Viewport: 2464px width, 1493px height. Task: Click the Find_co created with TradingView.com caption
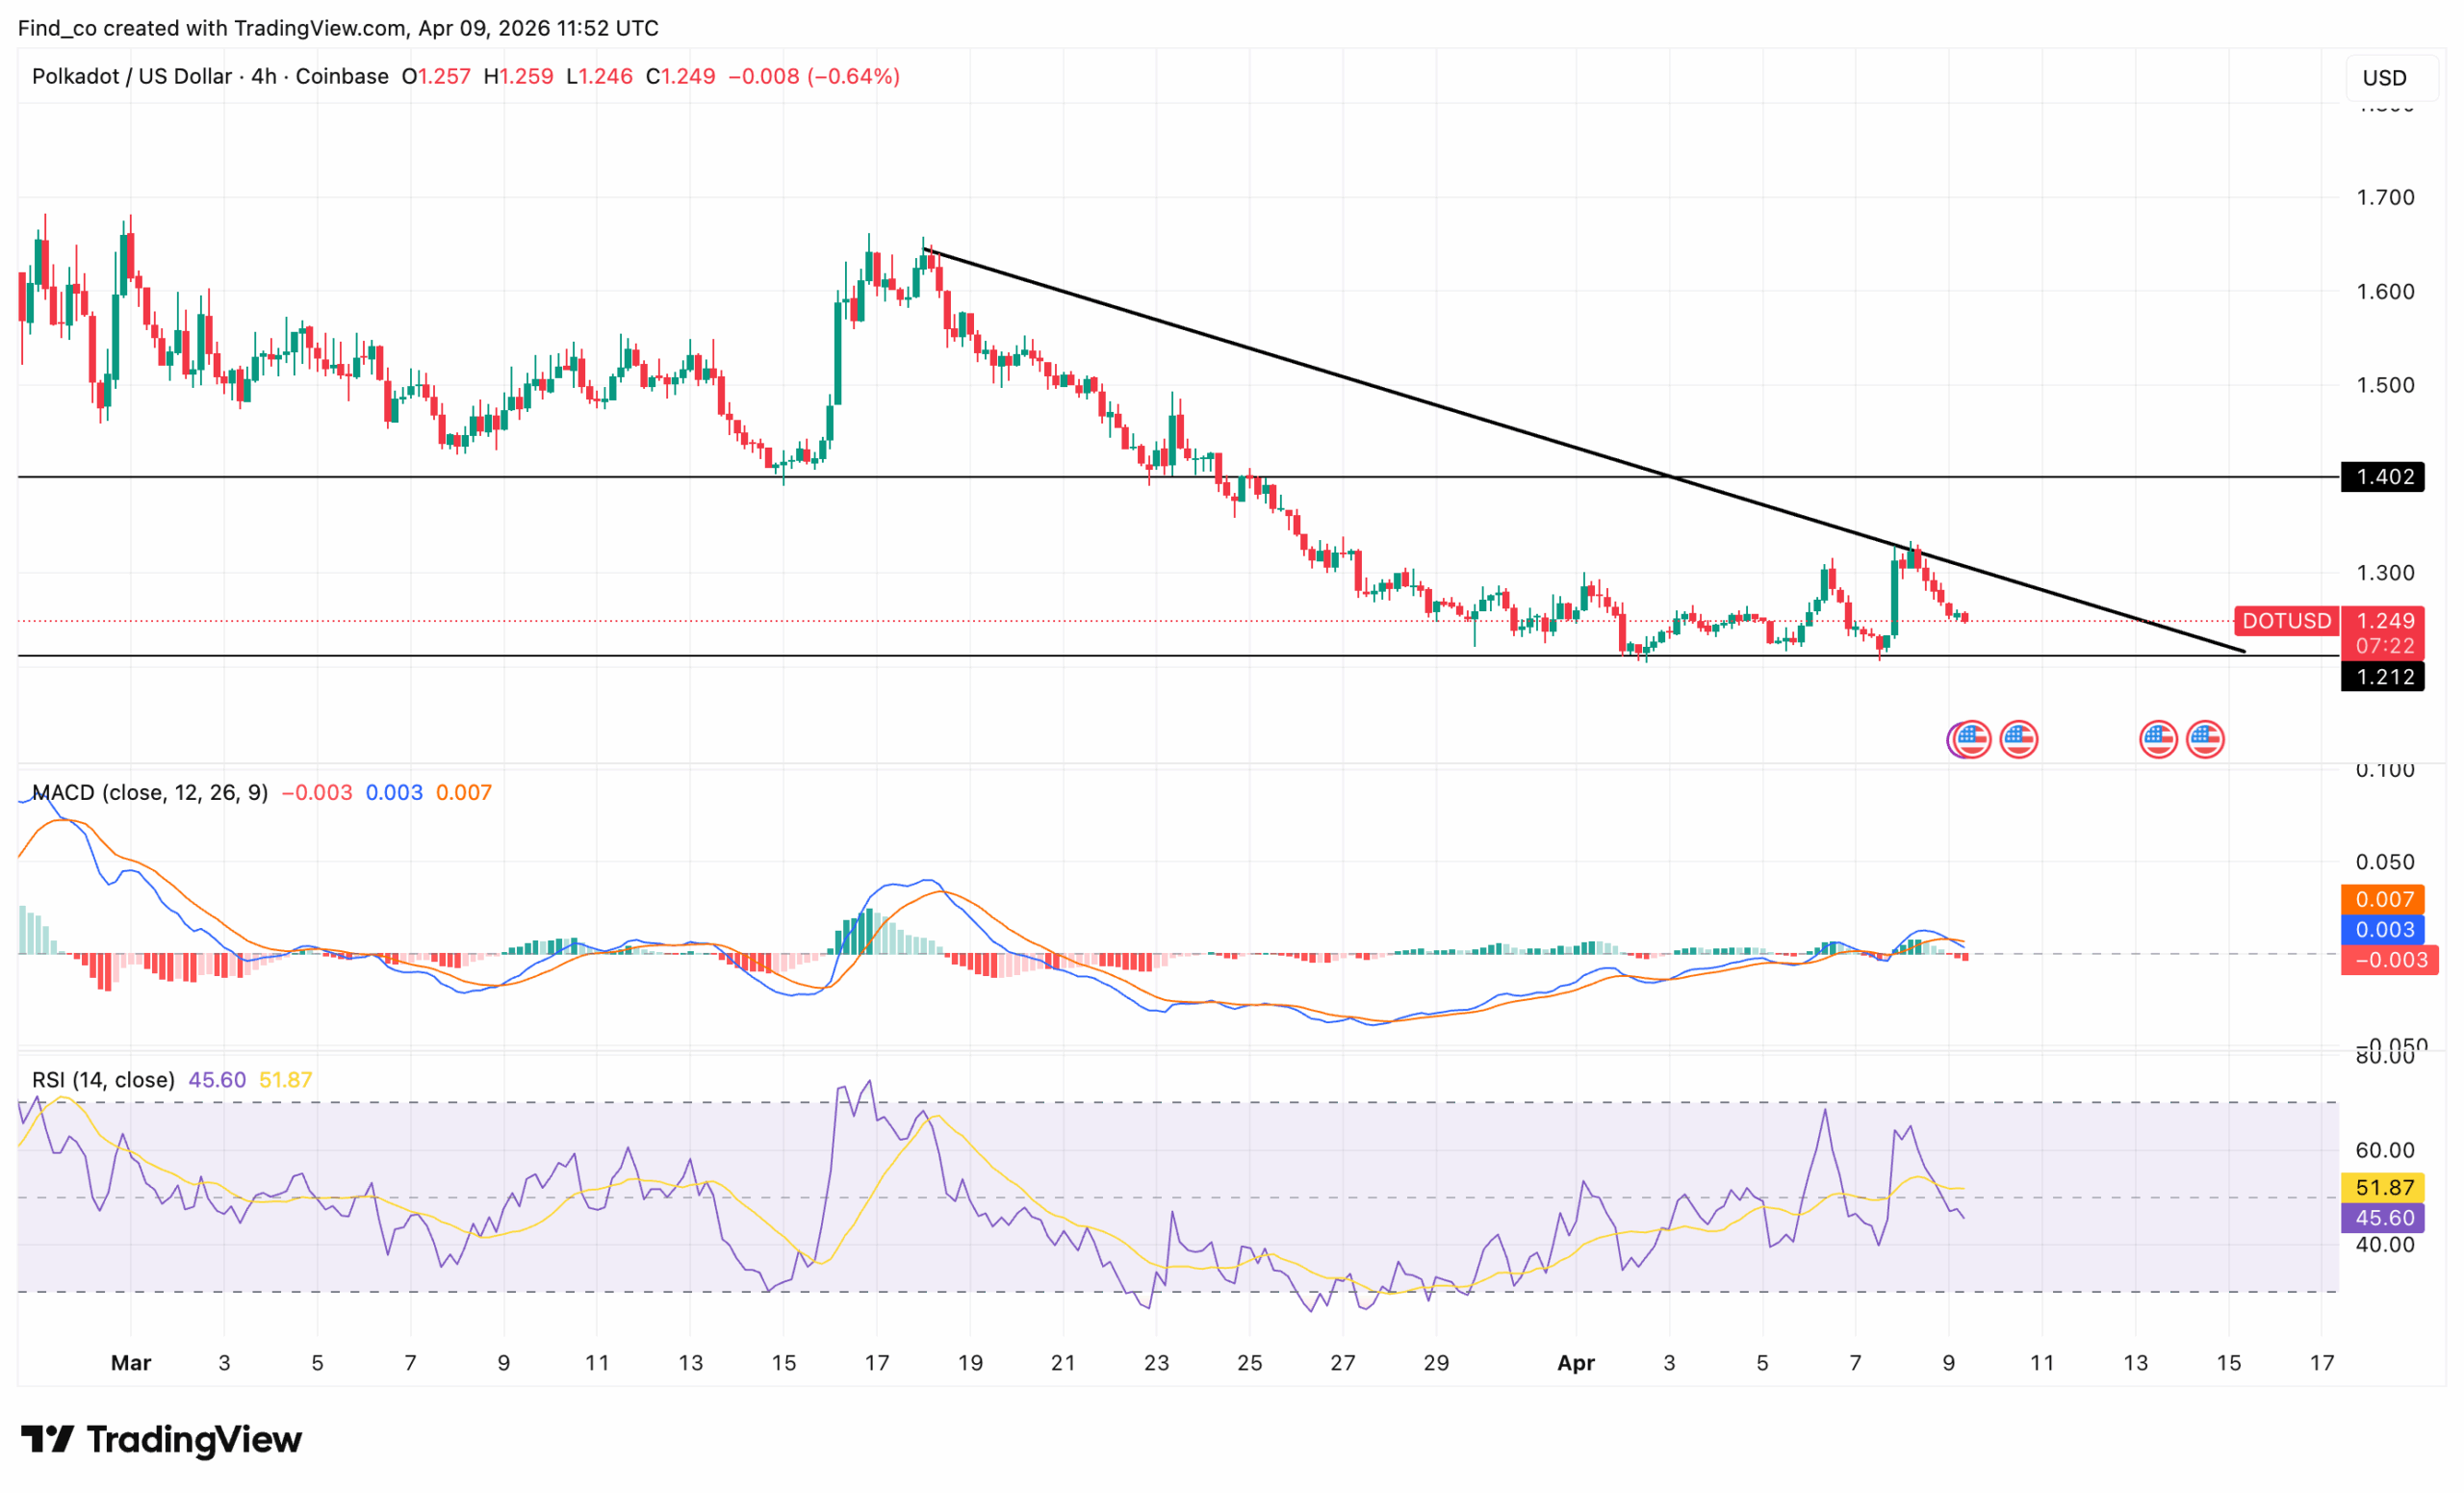click(338, 28)
